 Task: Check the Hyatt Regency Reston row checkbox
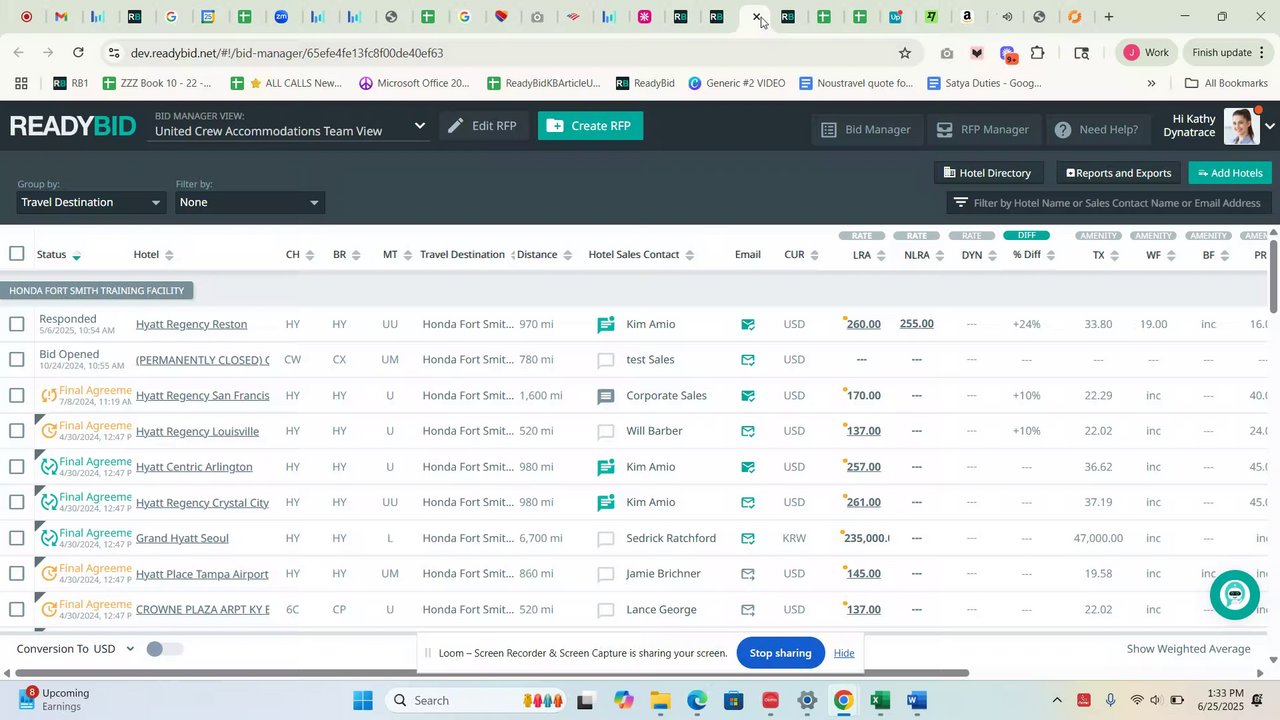tap(16, 324)
